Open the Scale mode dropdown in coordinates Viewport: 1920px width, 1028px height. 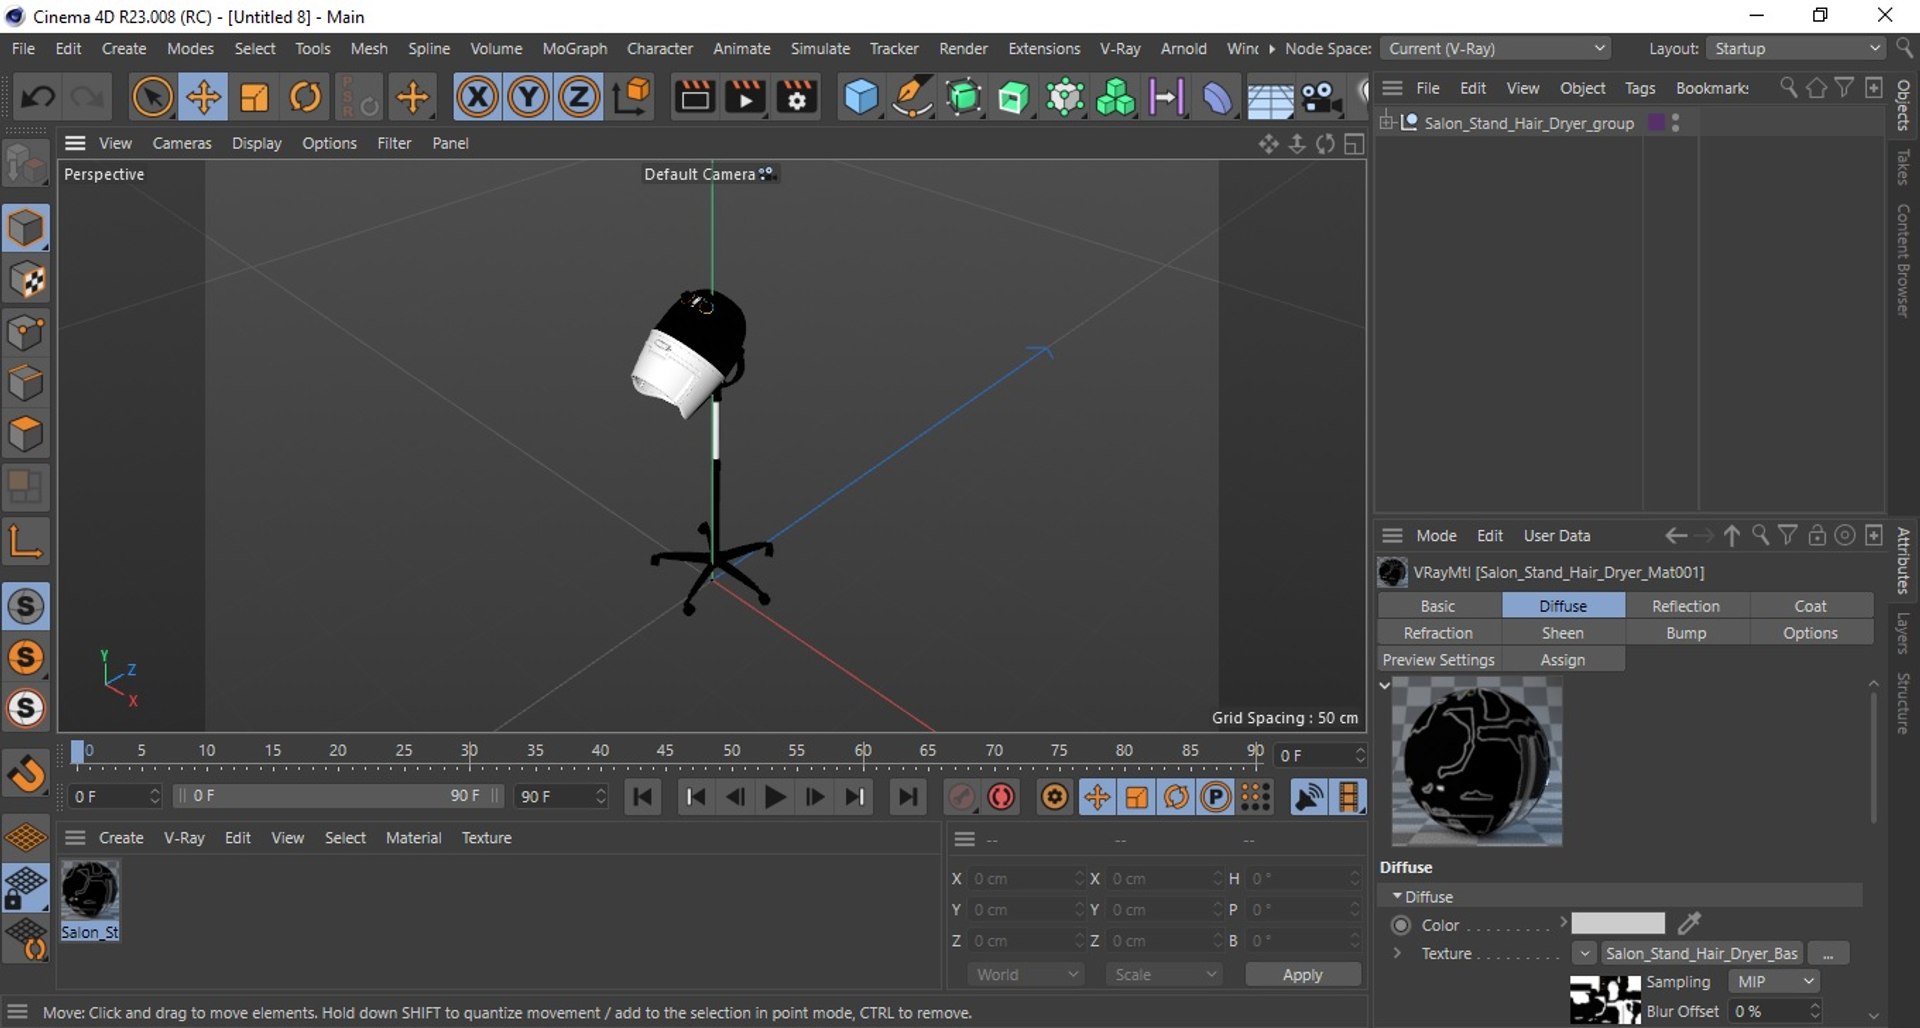tap(1165, 974)
